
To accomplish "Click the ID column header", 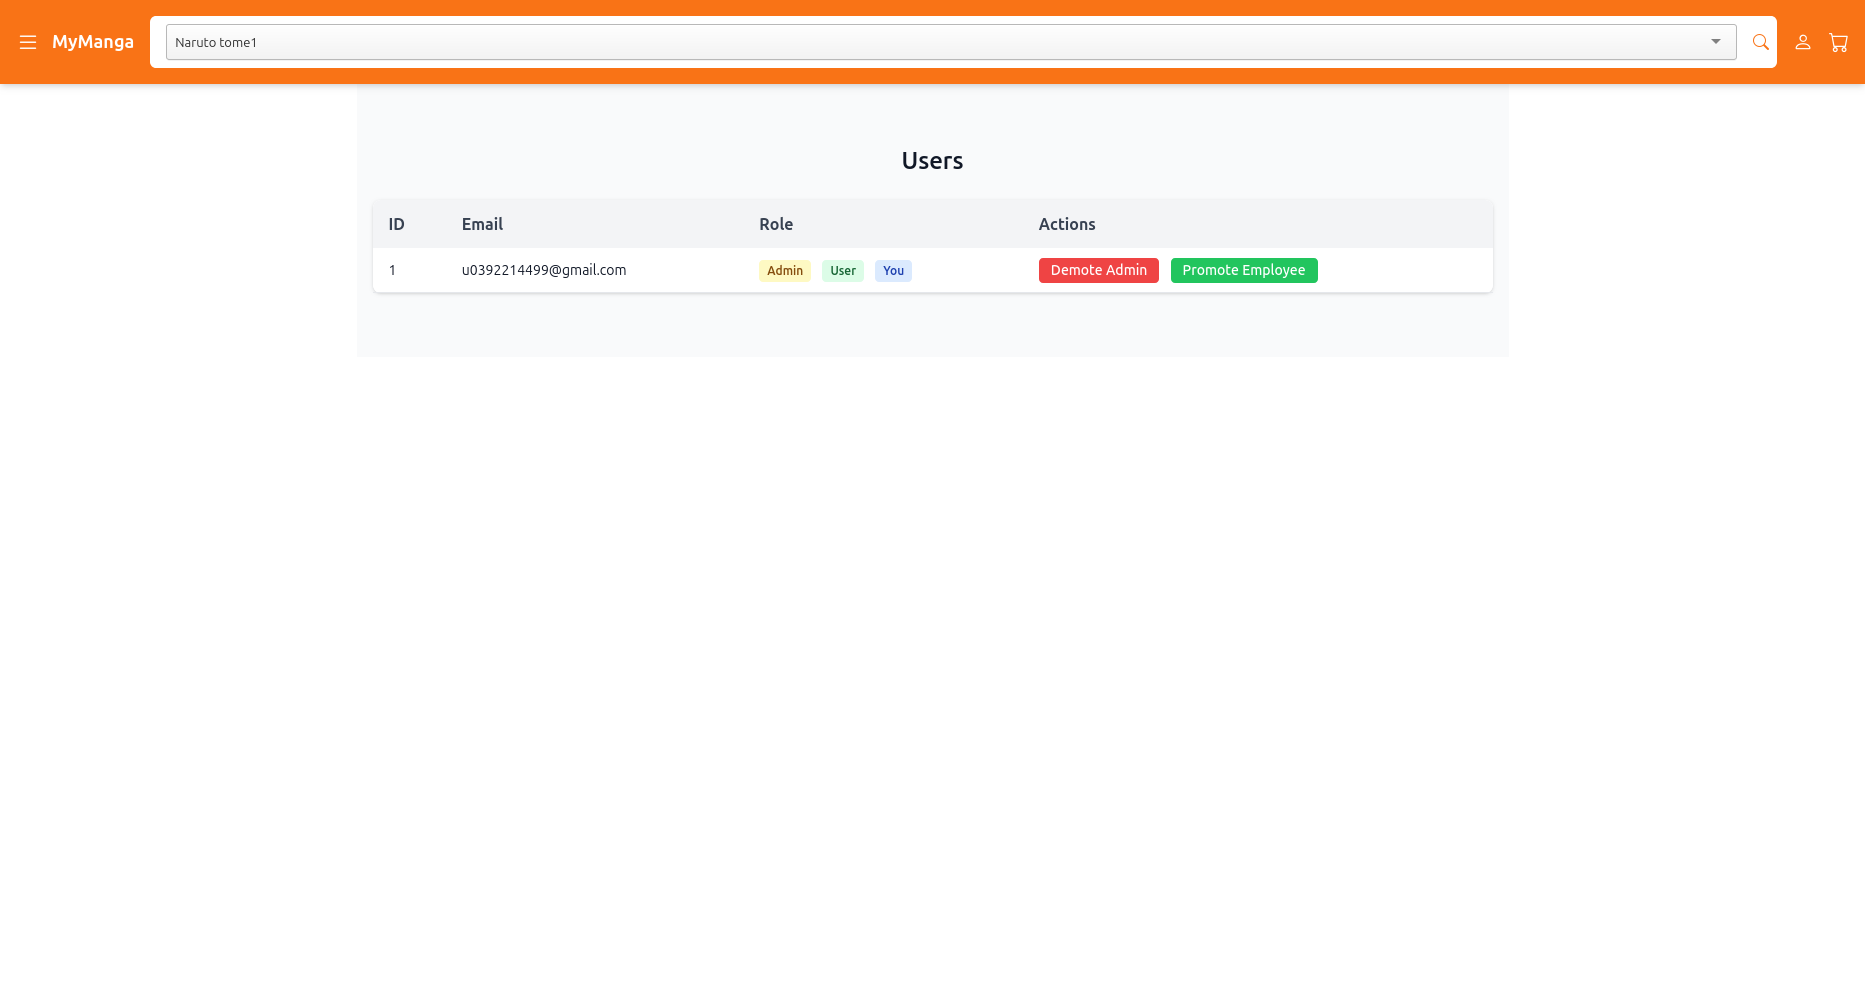I will pos(396,224).
